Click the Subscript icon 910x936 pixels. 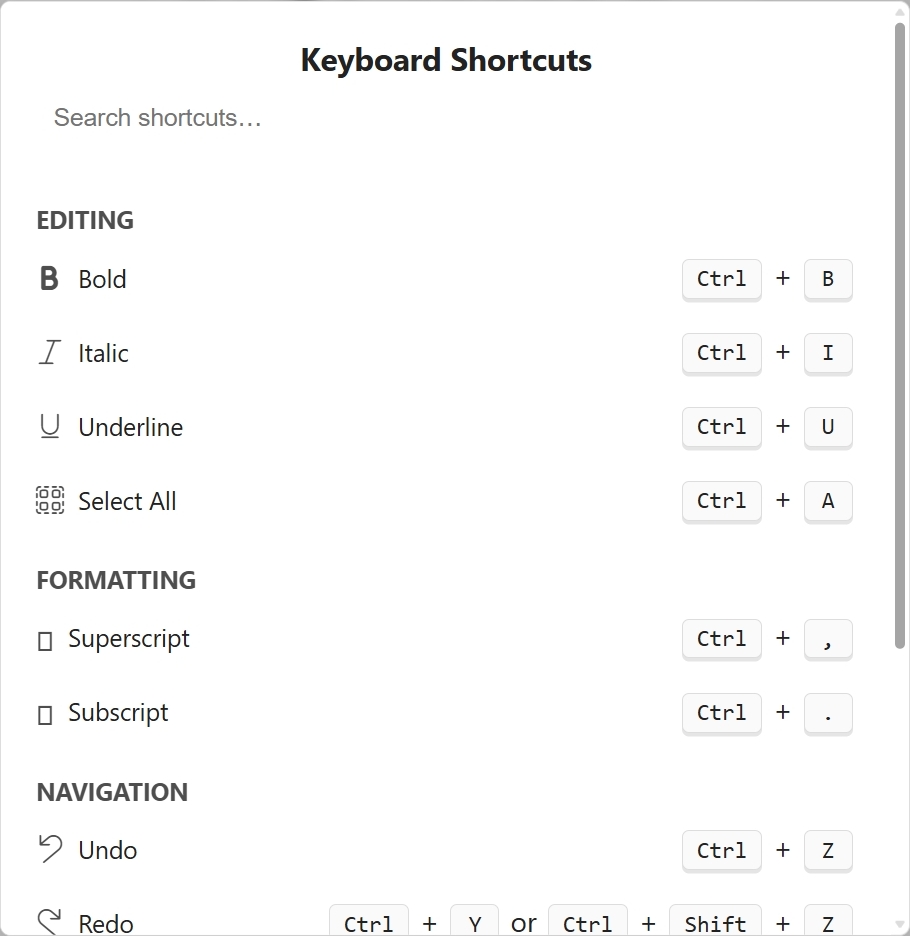tap(45, 715)
